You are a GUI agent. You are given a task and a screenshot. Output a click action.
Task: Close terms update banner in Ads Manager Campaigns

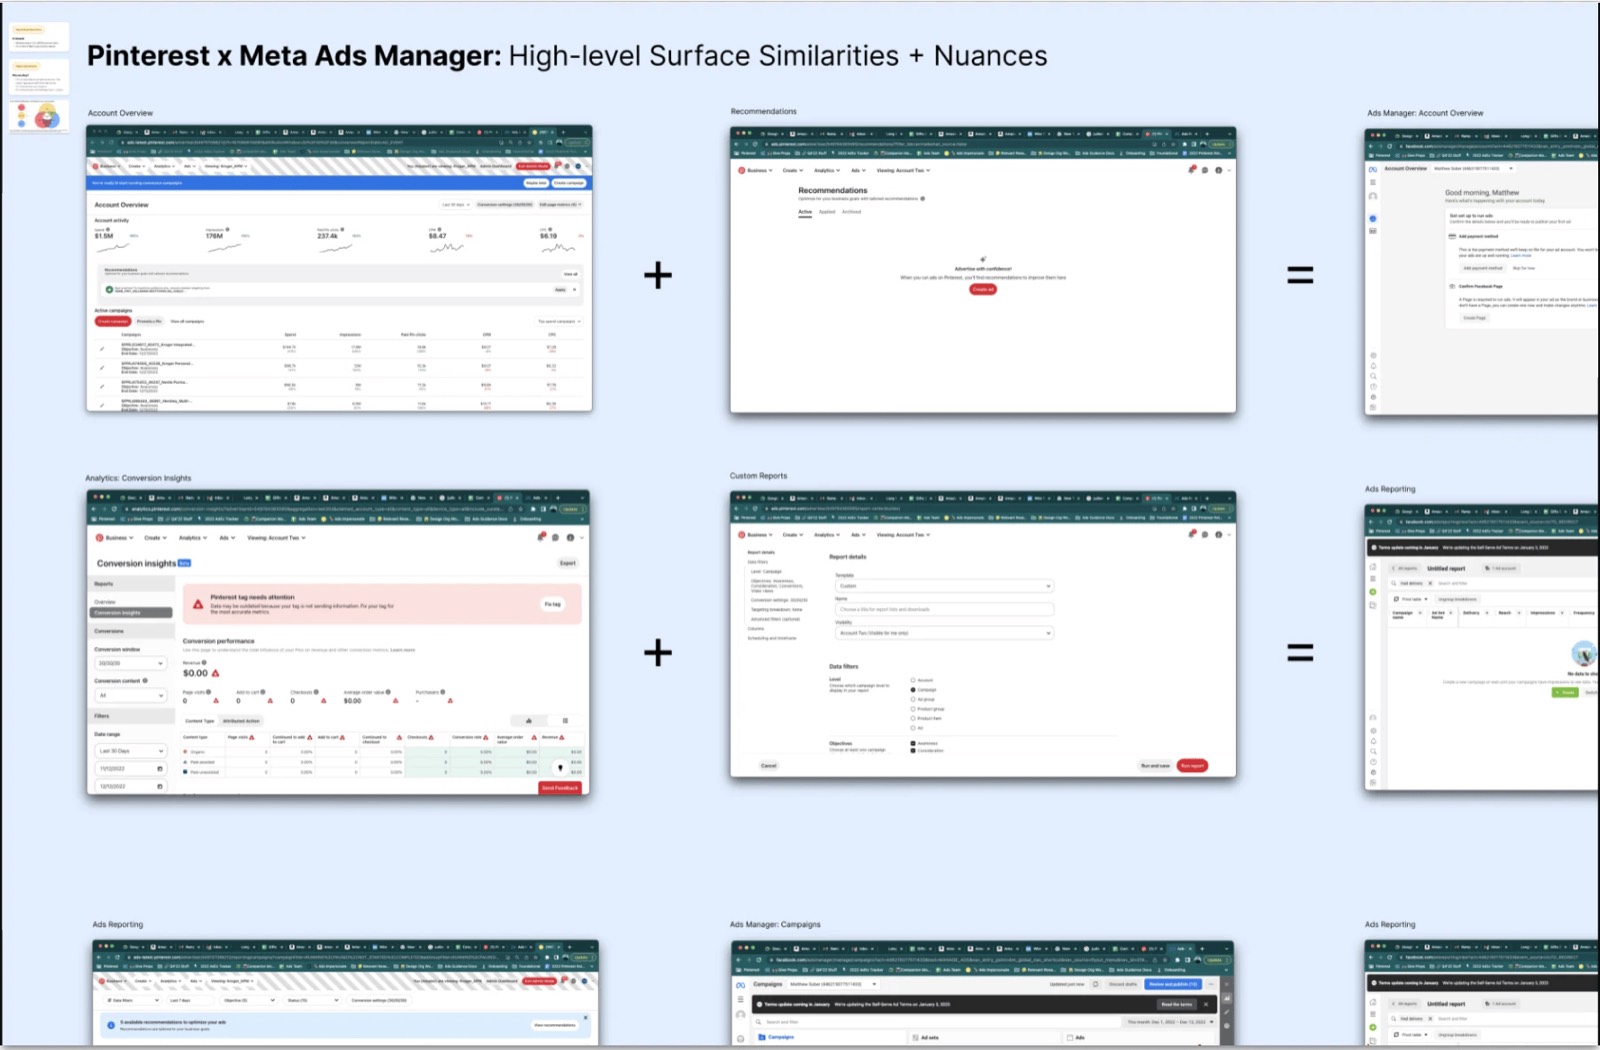point(1206,1004)
